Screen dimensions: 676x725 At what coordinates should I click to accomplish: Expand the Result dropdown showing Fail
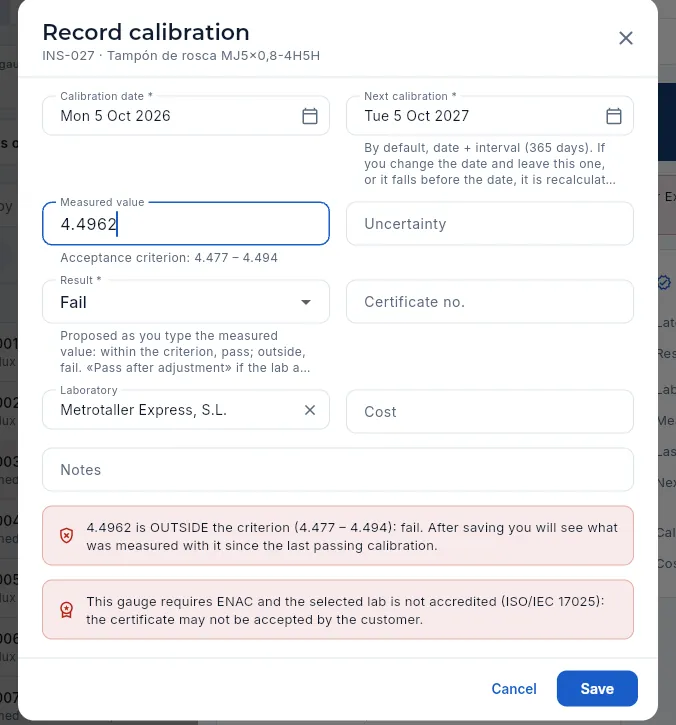(185, 302)
